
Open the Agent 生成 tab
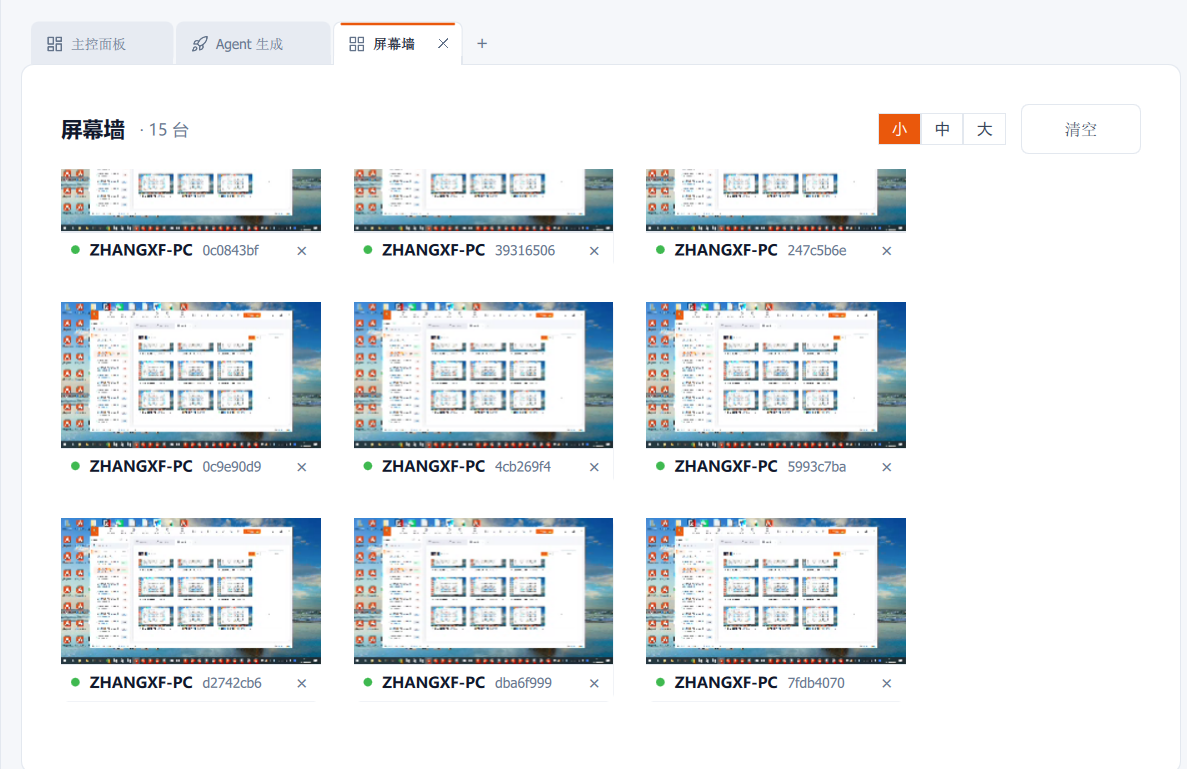[x=254, y=44]
